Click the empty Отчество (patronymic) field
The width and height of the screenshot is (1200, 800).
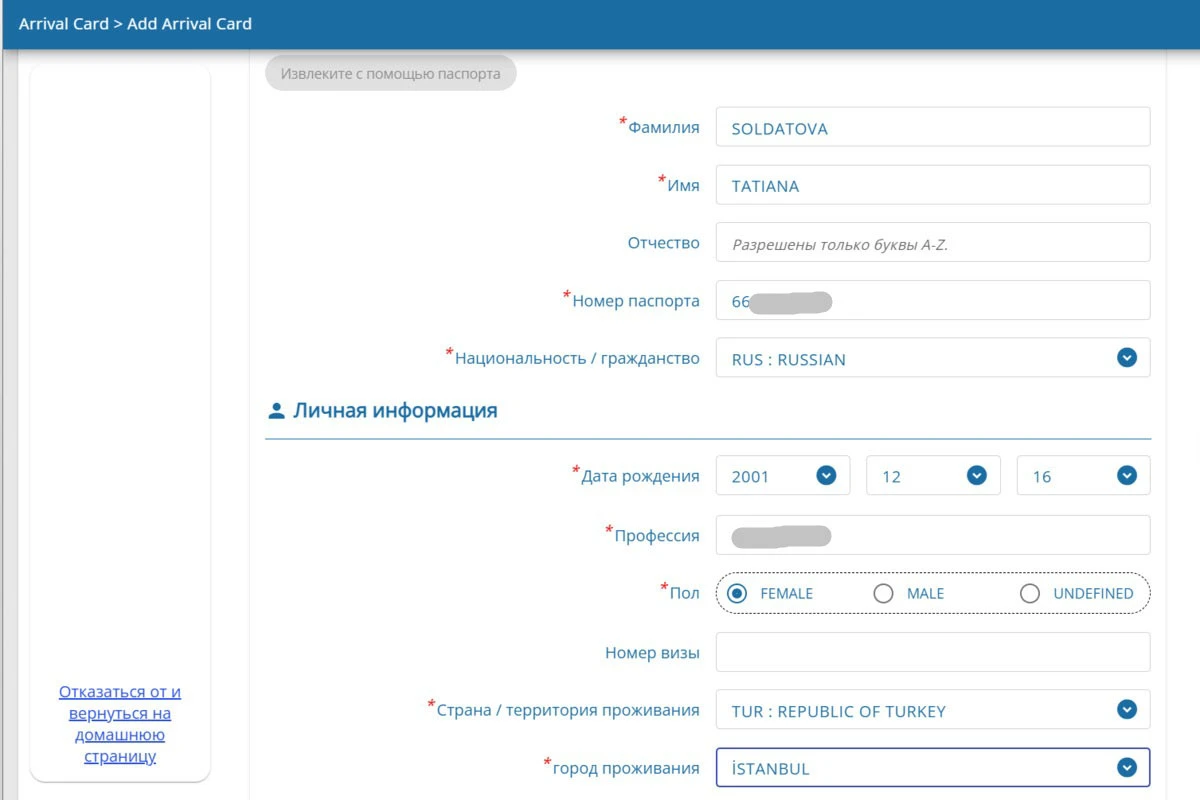[933, 243]
